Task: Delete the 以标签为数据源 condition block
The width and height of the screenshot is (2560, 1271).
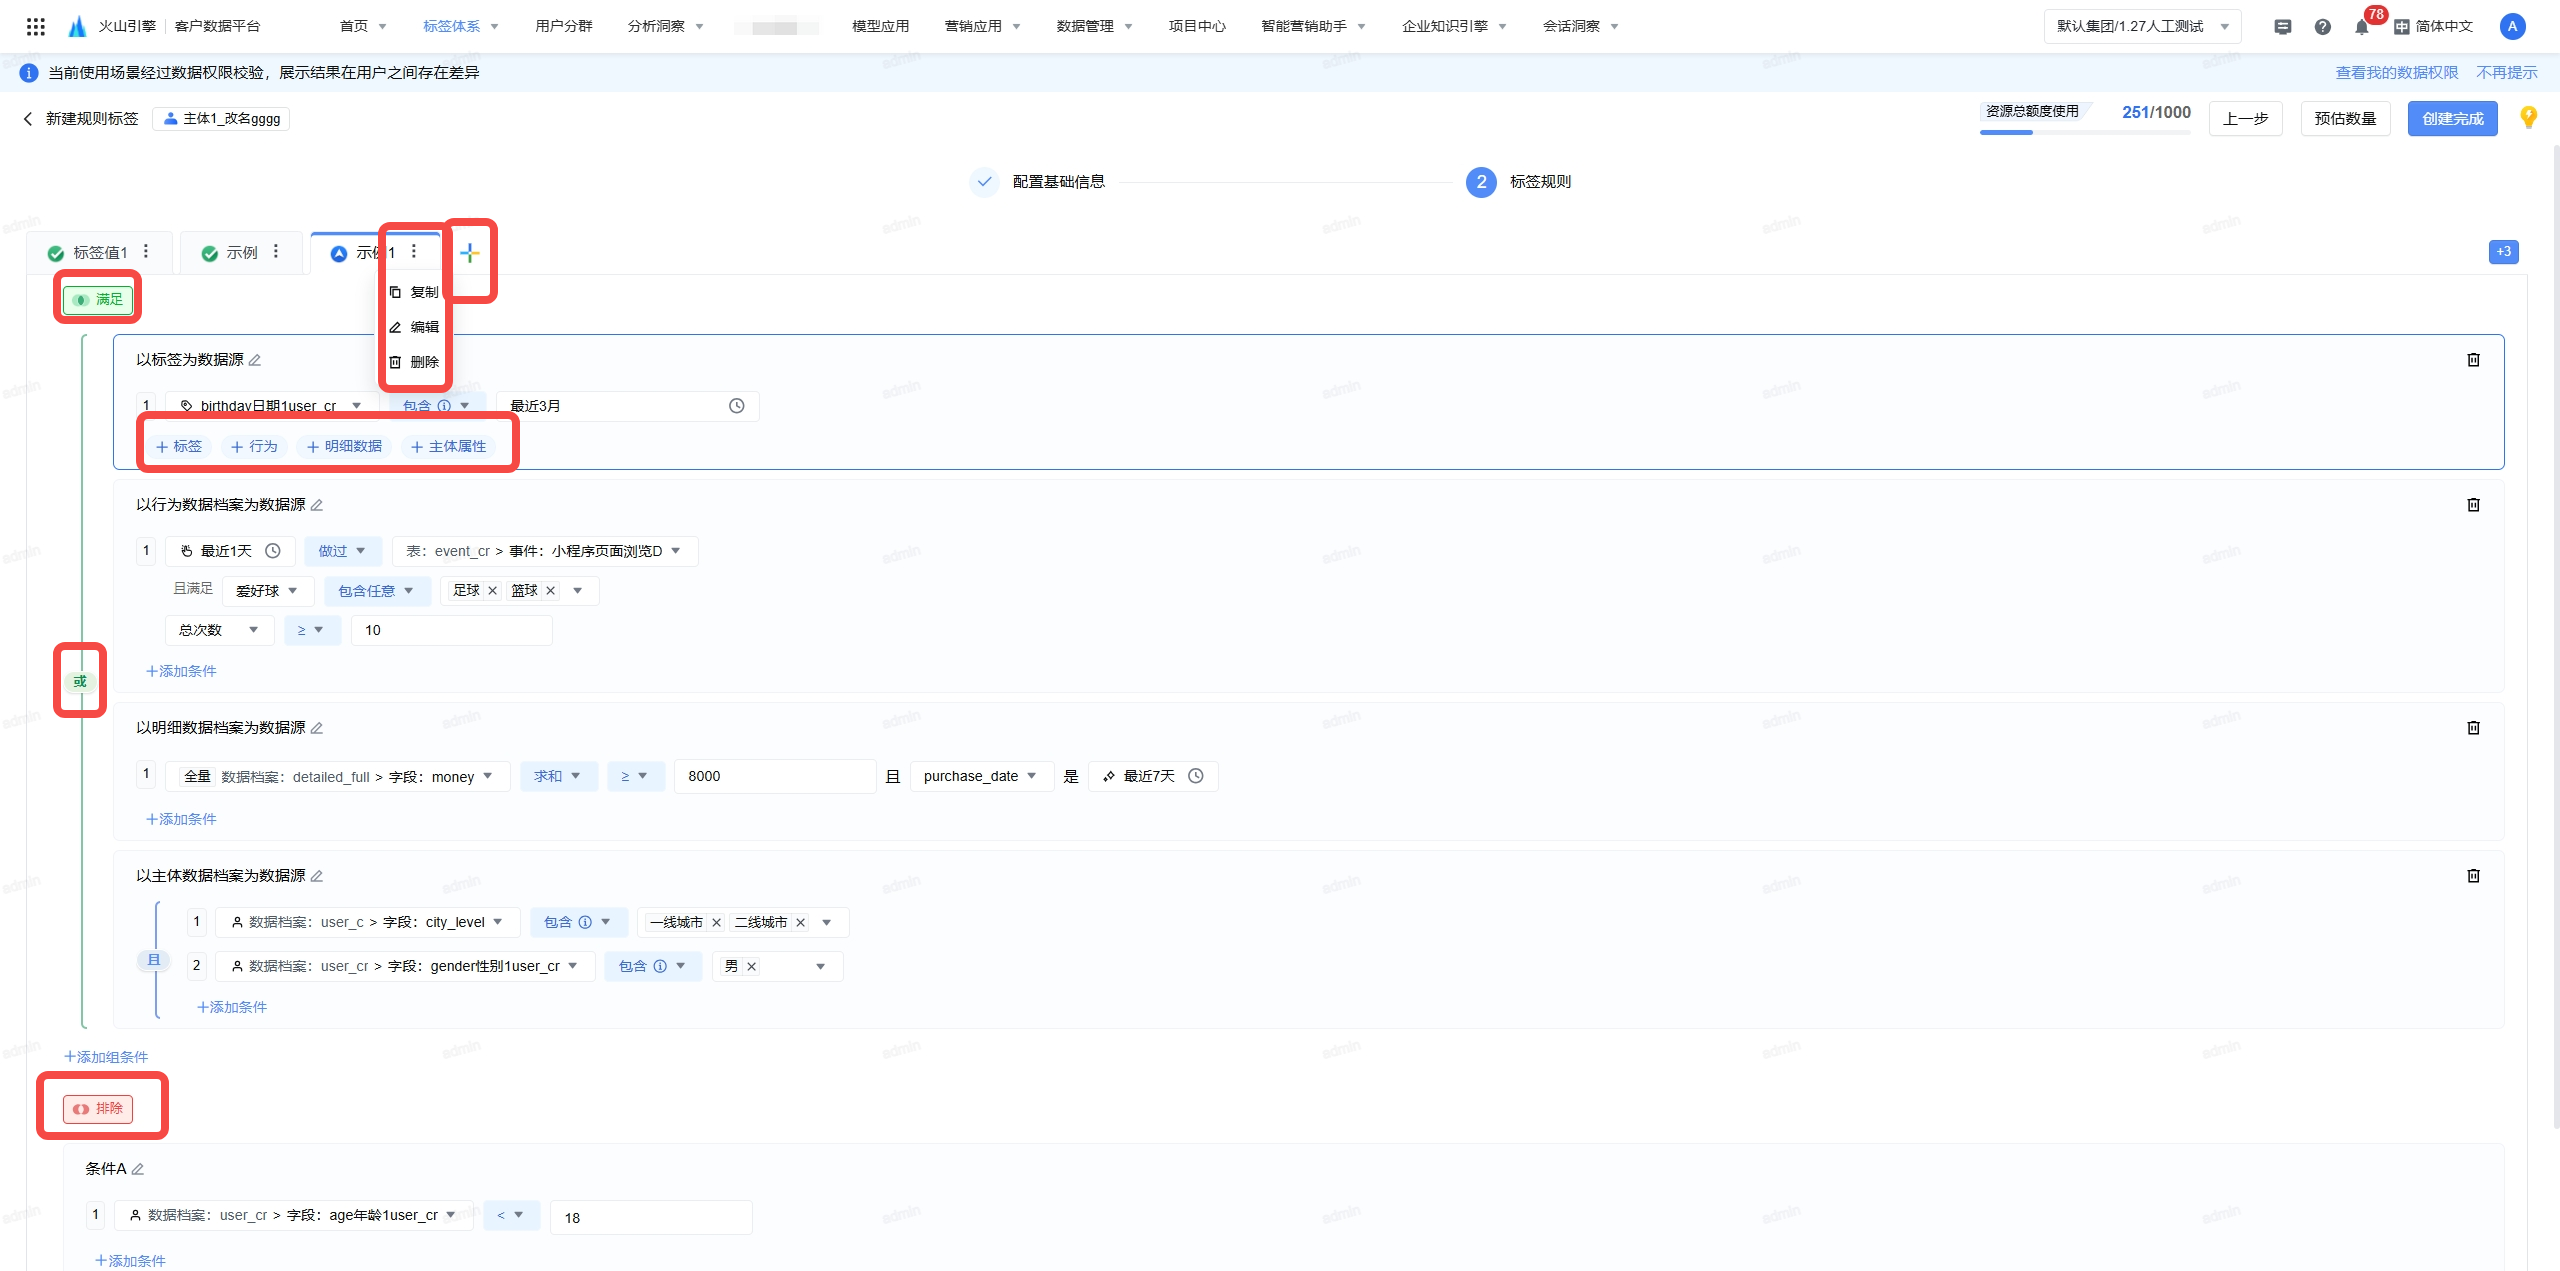Action: pyautogui.click(x=2473, y=360)
